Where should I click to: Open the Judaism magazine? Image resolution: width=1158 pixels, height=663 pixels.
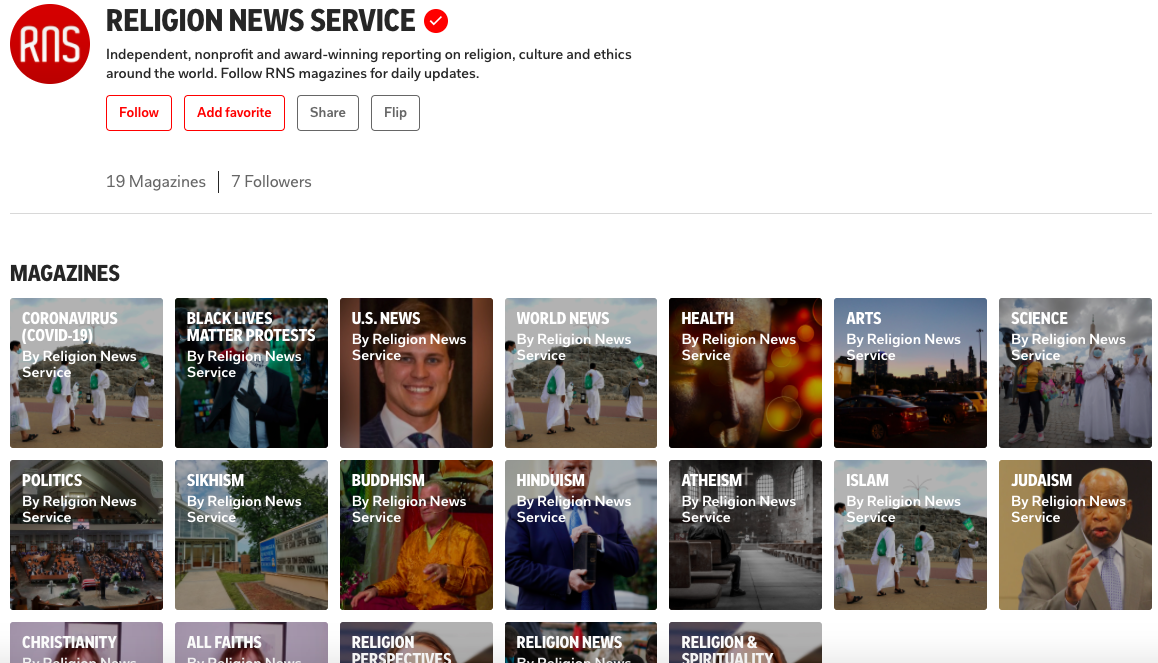pos(1074,534)
